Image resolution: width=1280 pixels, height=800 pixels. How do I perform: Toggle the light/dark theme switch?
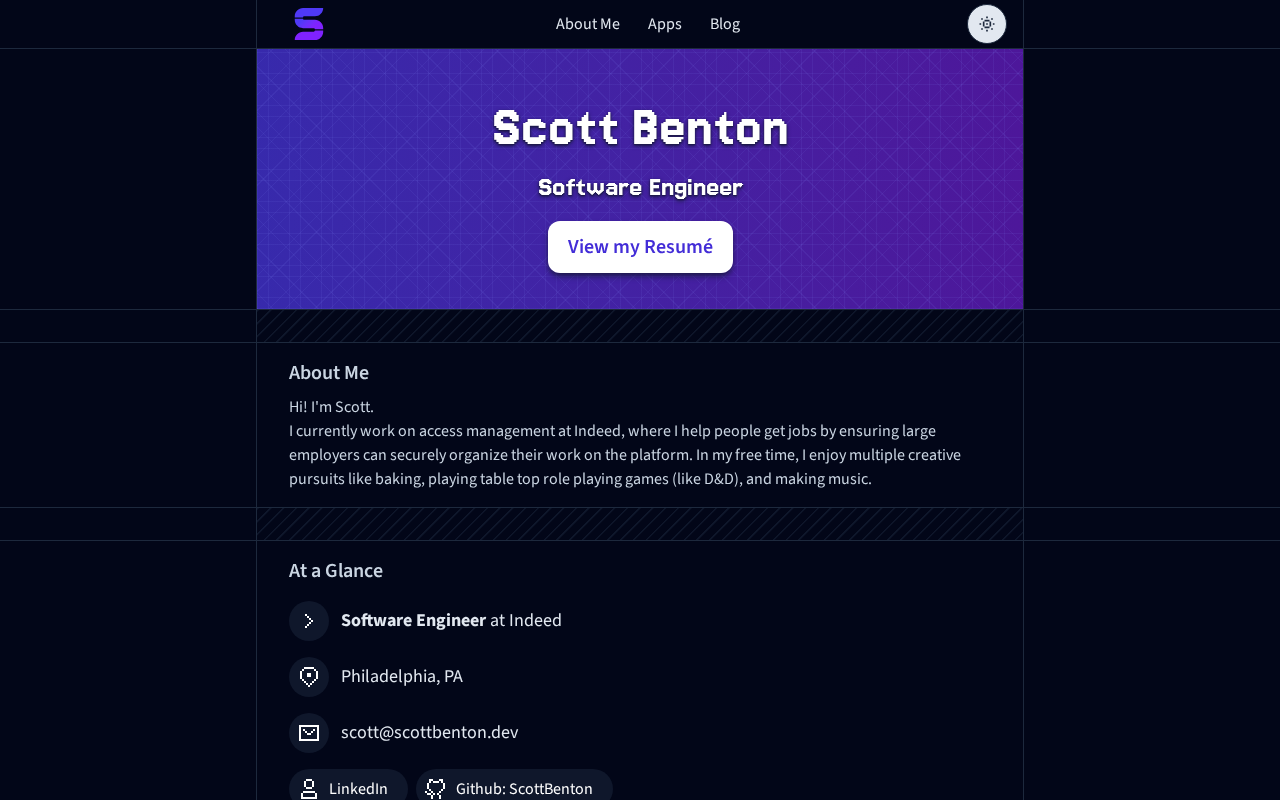(987, 24)
